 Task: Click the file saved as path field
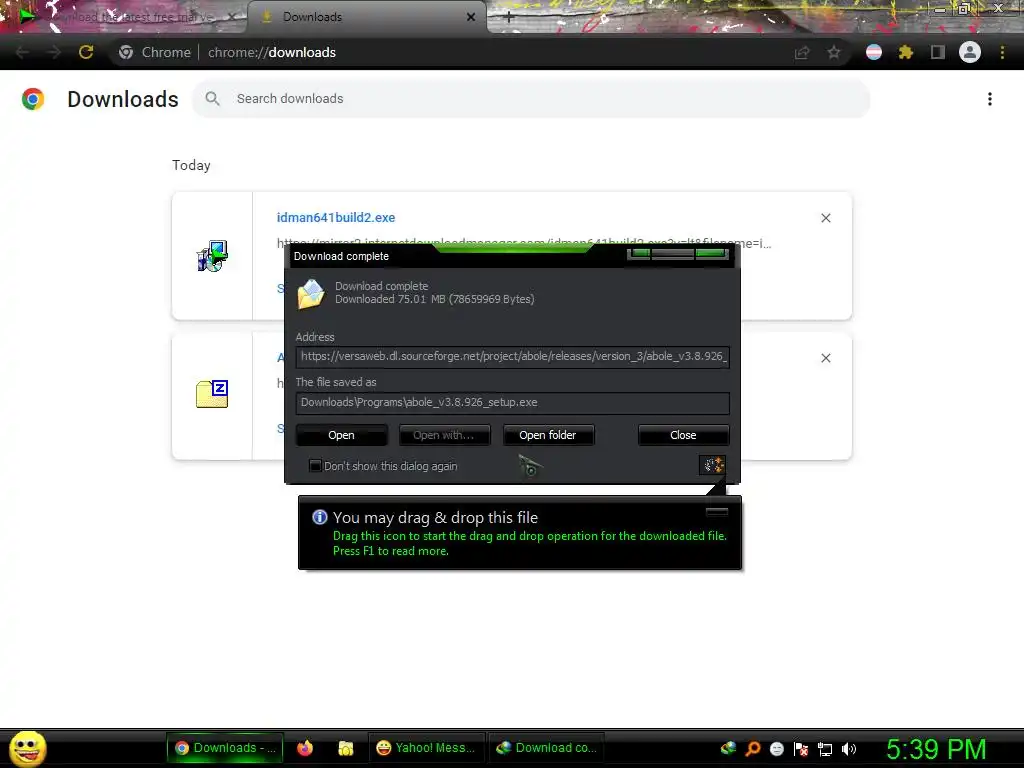tap(513, 402)
